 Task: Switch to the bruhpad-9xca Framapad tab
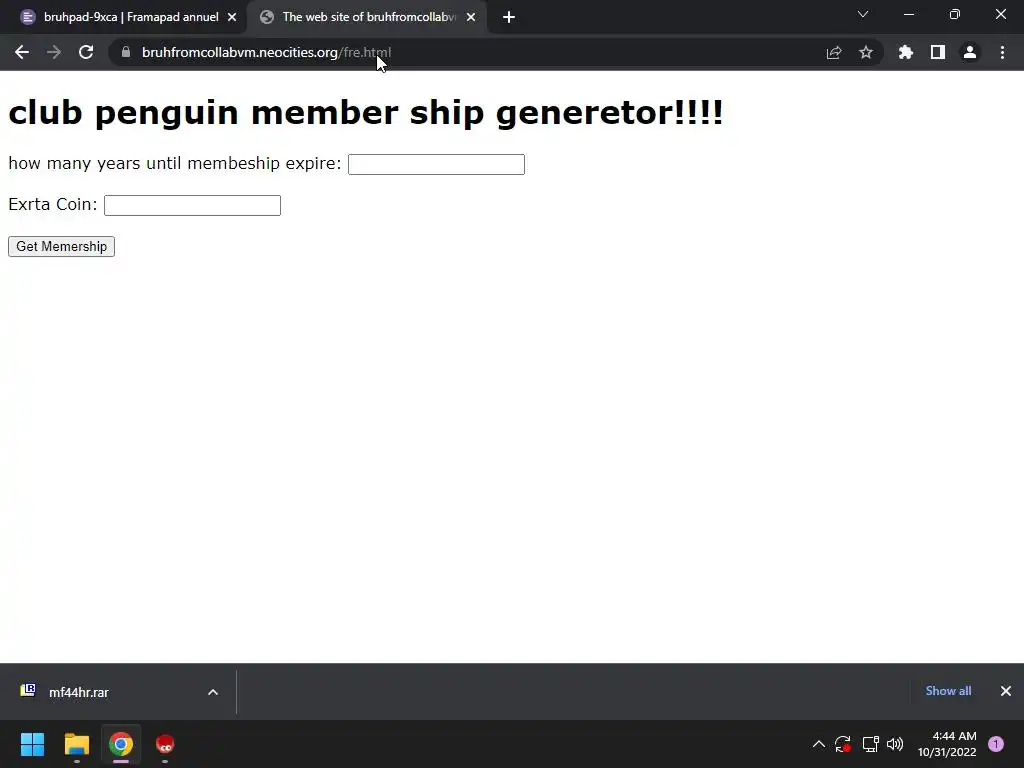pos(124,18)
